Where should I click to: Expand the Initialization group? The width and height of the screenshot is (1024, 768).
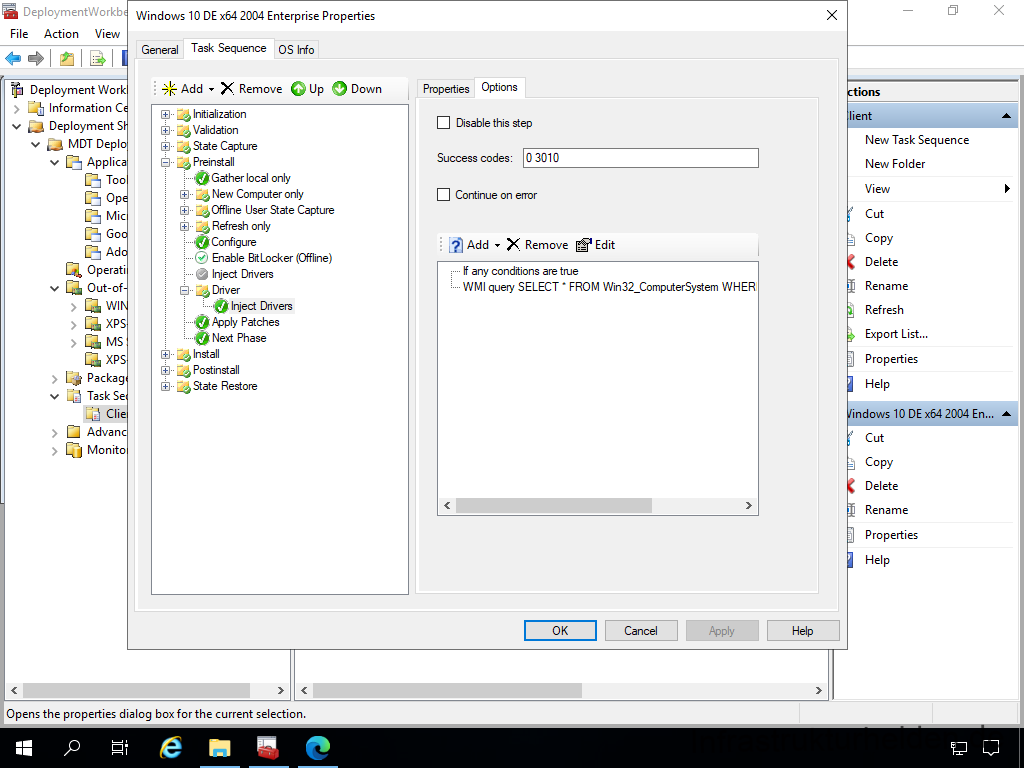click(165, 114)
